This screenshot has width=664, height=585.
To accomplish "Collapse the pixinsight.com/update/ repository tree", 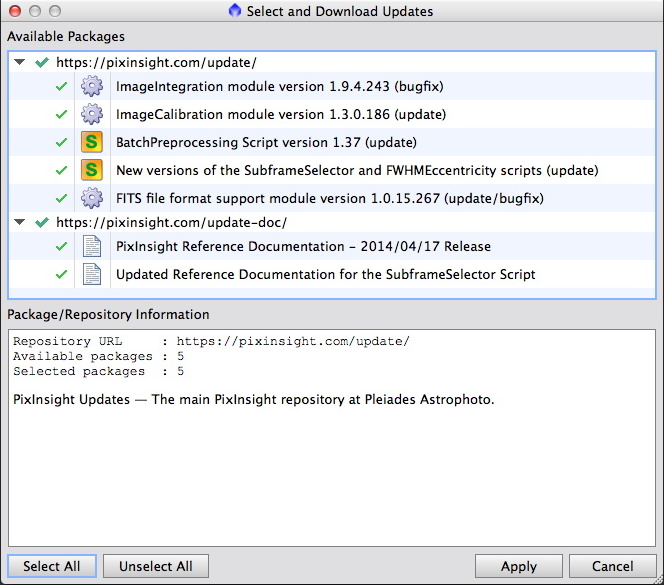I will point(19,62).
